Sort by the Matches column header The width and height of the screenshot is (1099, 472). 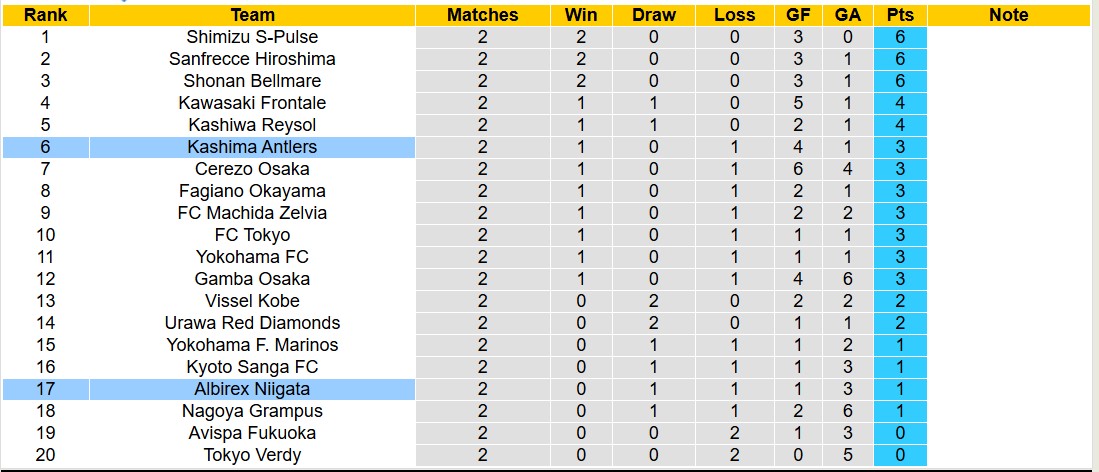click(482, 15)
